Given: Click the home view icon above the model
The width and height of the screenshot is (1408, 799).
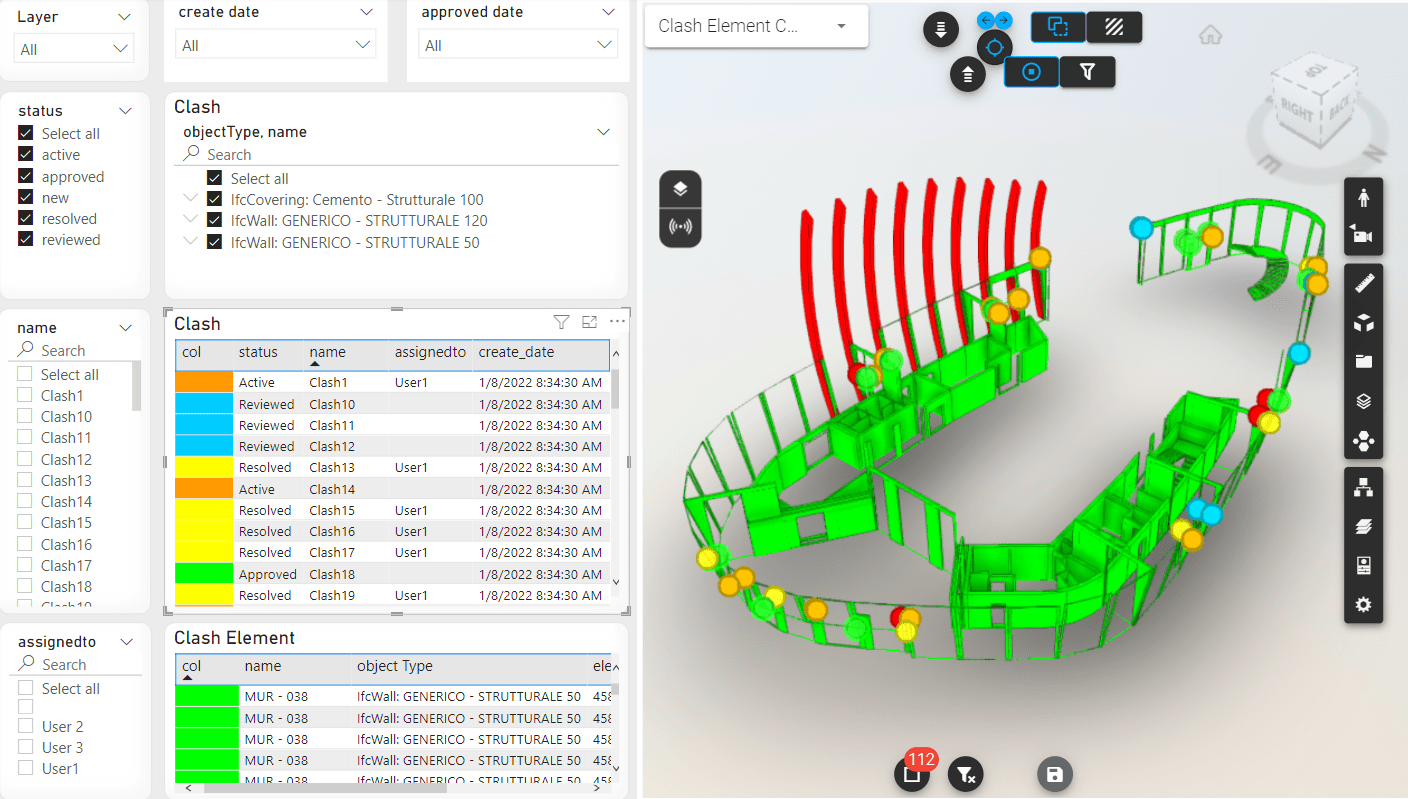Looking at the screenshot, I should (x=1210, y=34).
